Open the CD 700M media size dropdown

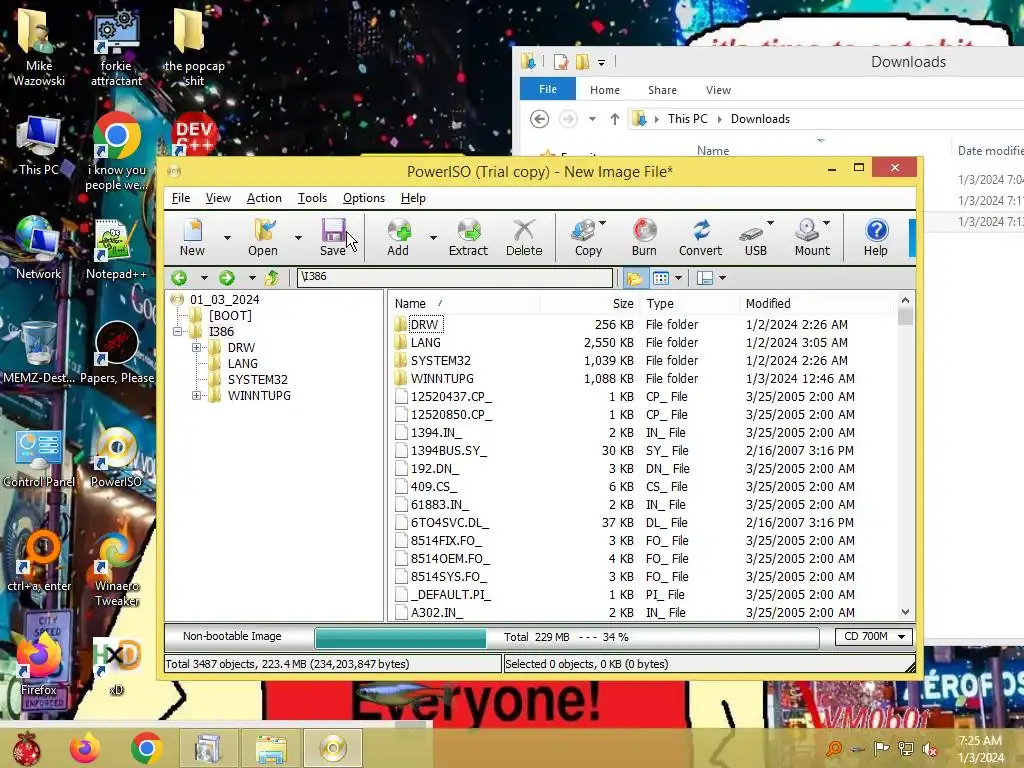(x=874, y=637)
